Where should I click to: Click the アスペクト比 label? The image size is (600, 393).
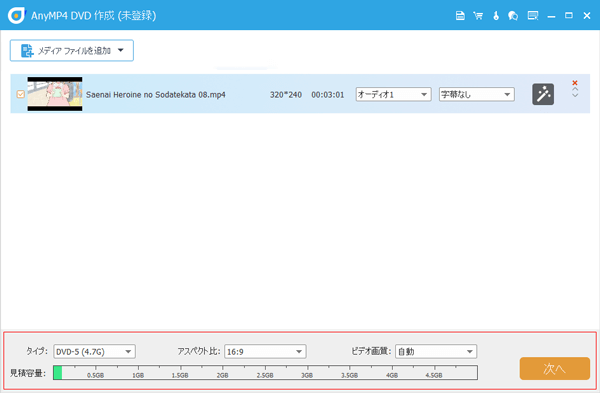coord(199,351)
